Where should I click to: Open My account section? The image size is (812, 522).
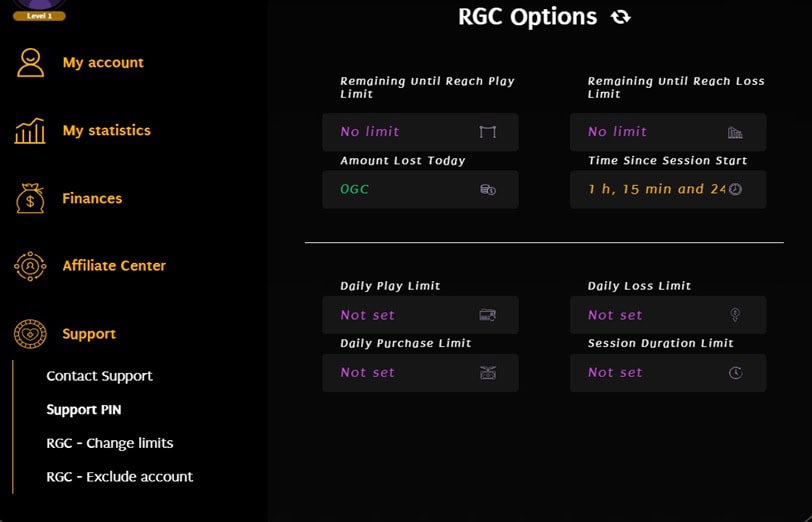click(103, 62)
